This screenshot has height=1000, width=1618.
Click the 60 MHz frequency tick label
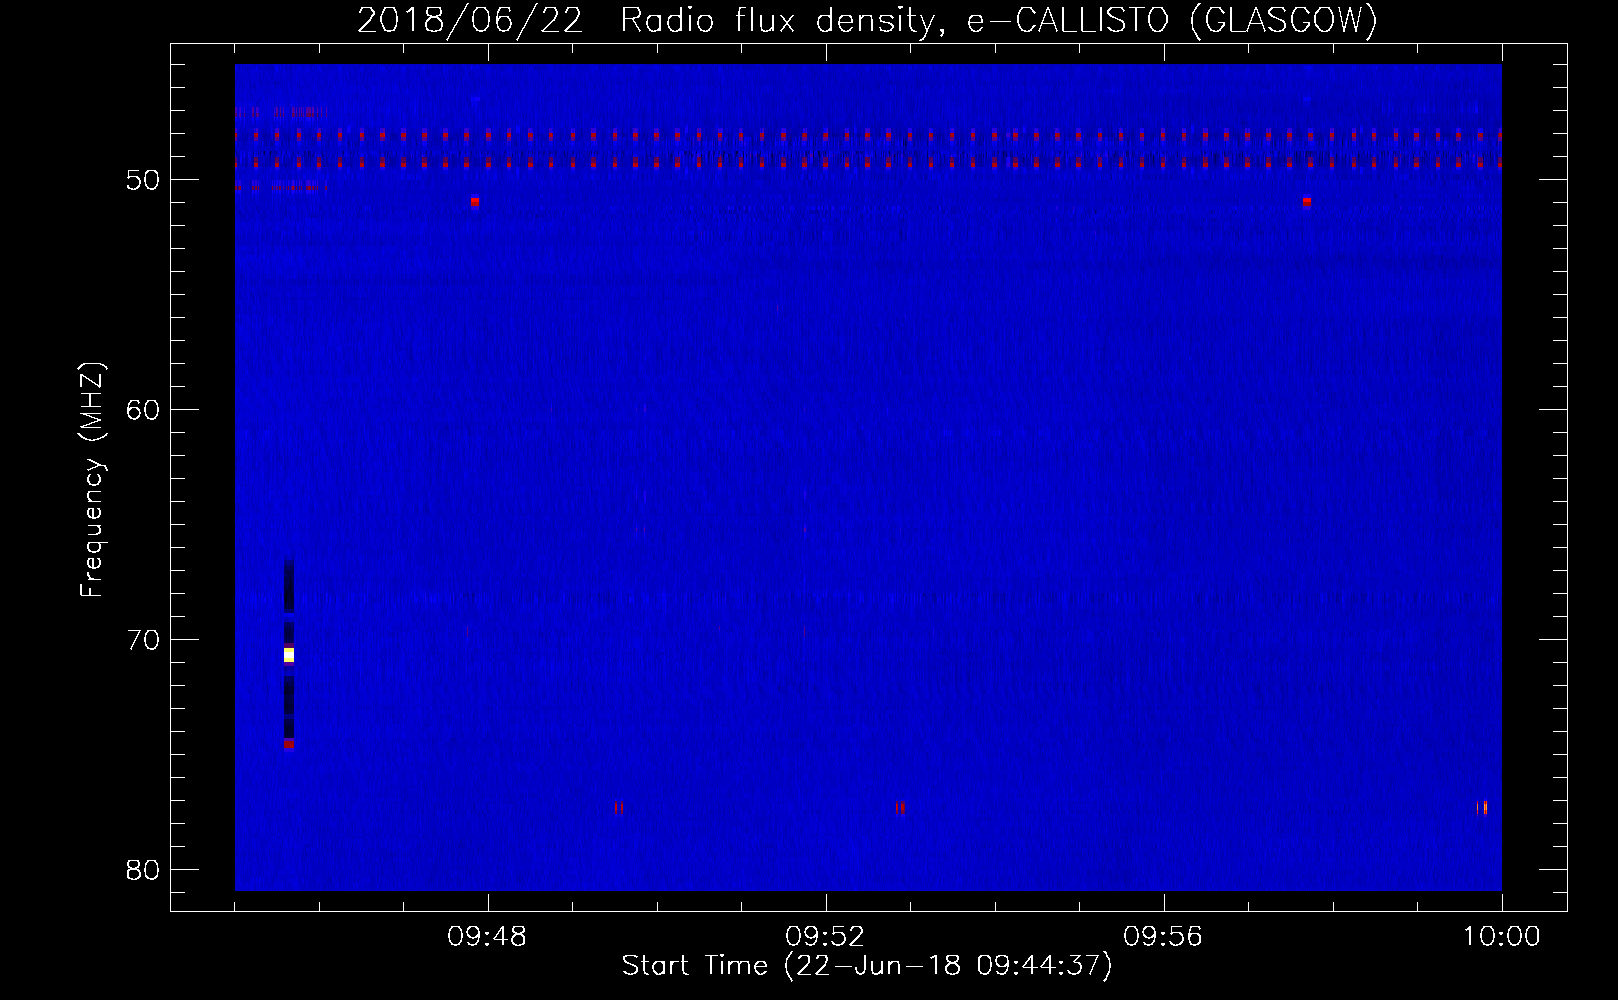pos(143,410)
